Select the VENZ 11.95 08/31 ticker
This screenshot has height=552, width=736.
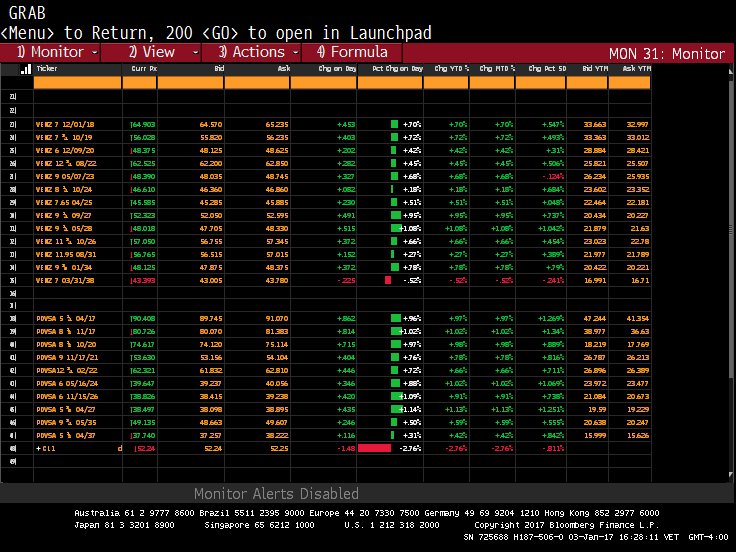66,254
